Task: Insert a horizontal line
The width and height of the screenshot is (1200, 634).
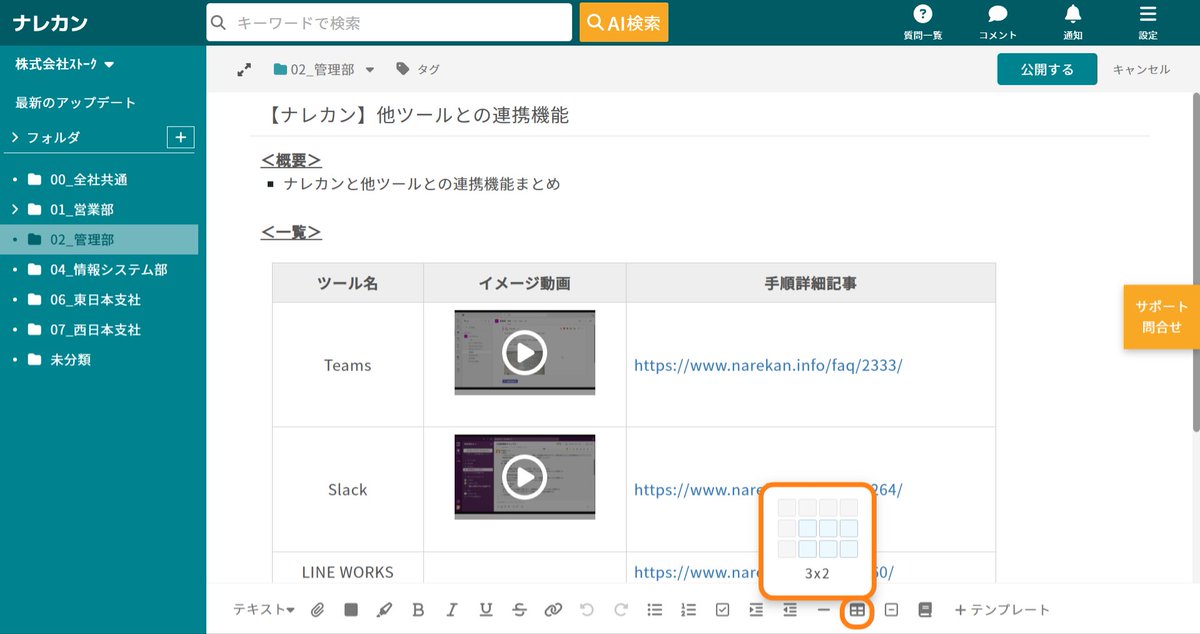Action: (x=823, y=609)
